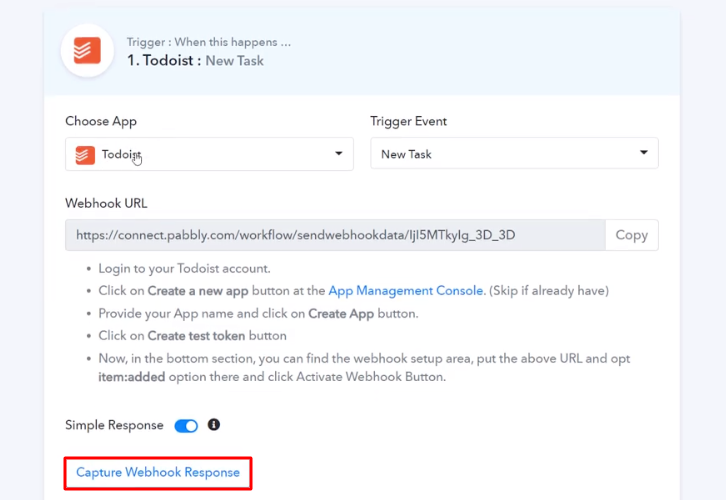Click the Todoist icon inside Choose App field

85,155
